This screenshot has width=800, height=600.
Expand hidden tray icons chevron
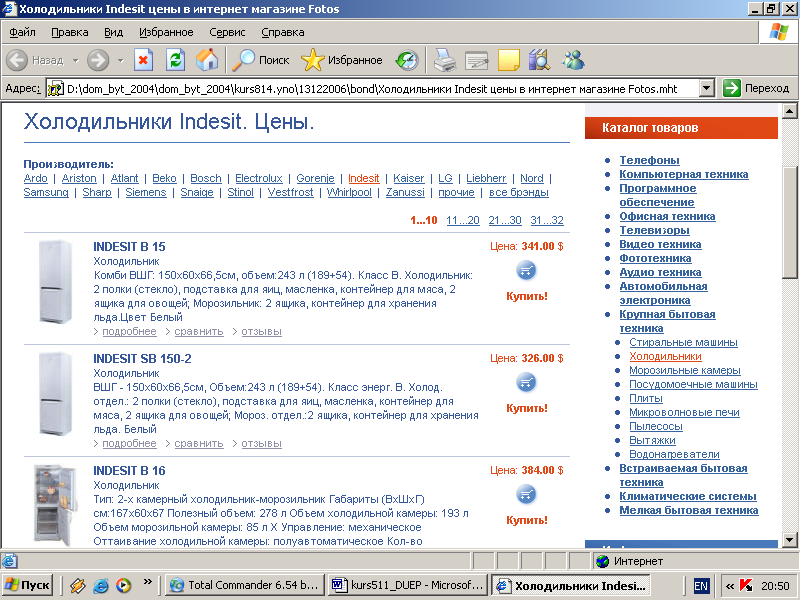coord(730,586)
